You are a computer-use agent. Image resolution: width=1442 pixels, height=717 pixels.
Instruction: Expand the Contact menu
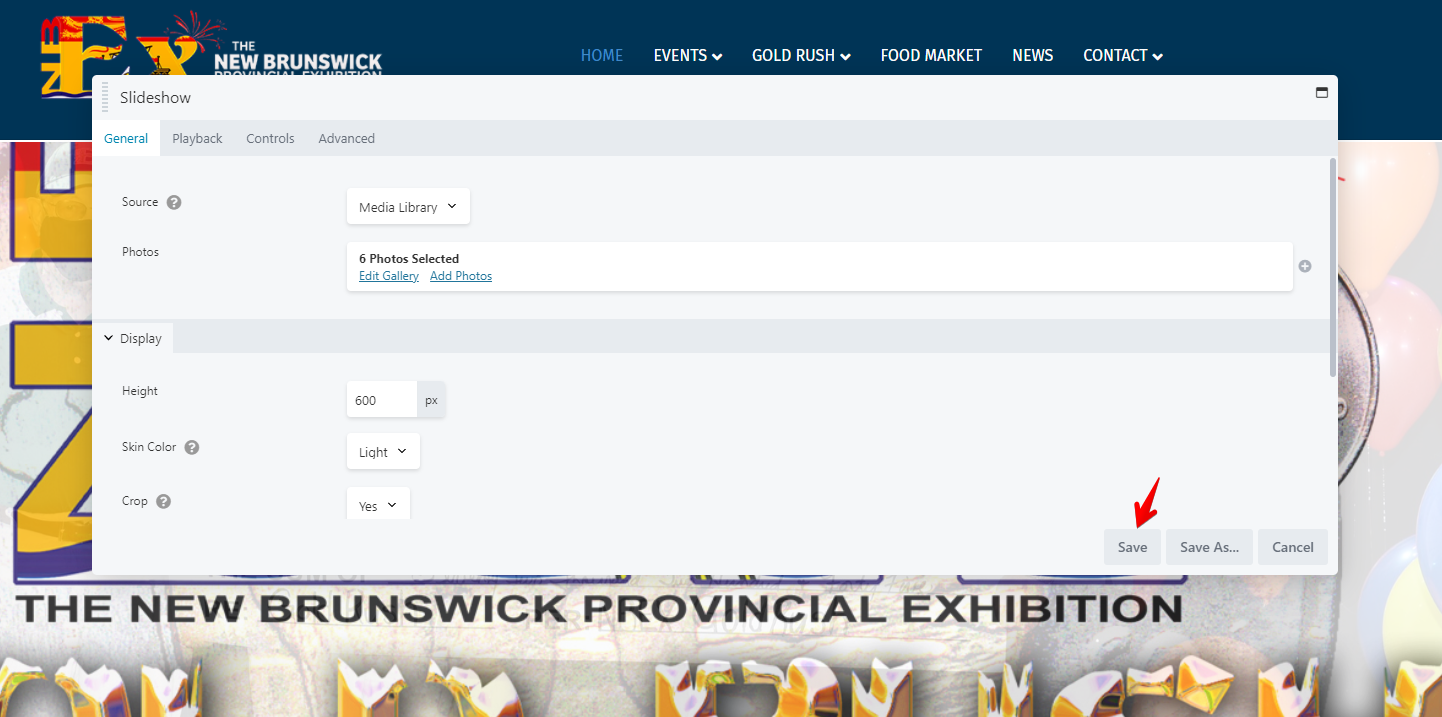[1123, 56]
